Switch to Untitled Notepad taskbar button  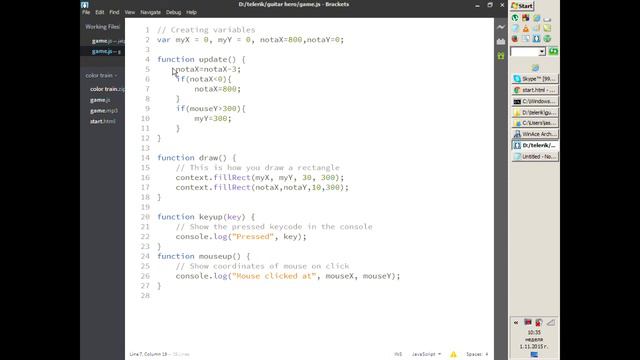535,156
